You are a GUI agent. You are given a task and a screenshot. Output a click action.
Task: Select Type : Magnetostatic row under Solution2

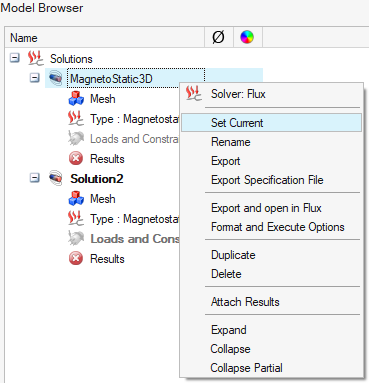135,219
